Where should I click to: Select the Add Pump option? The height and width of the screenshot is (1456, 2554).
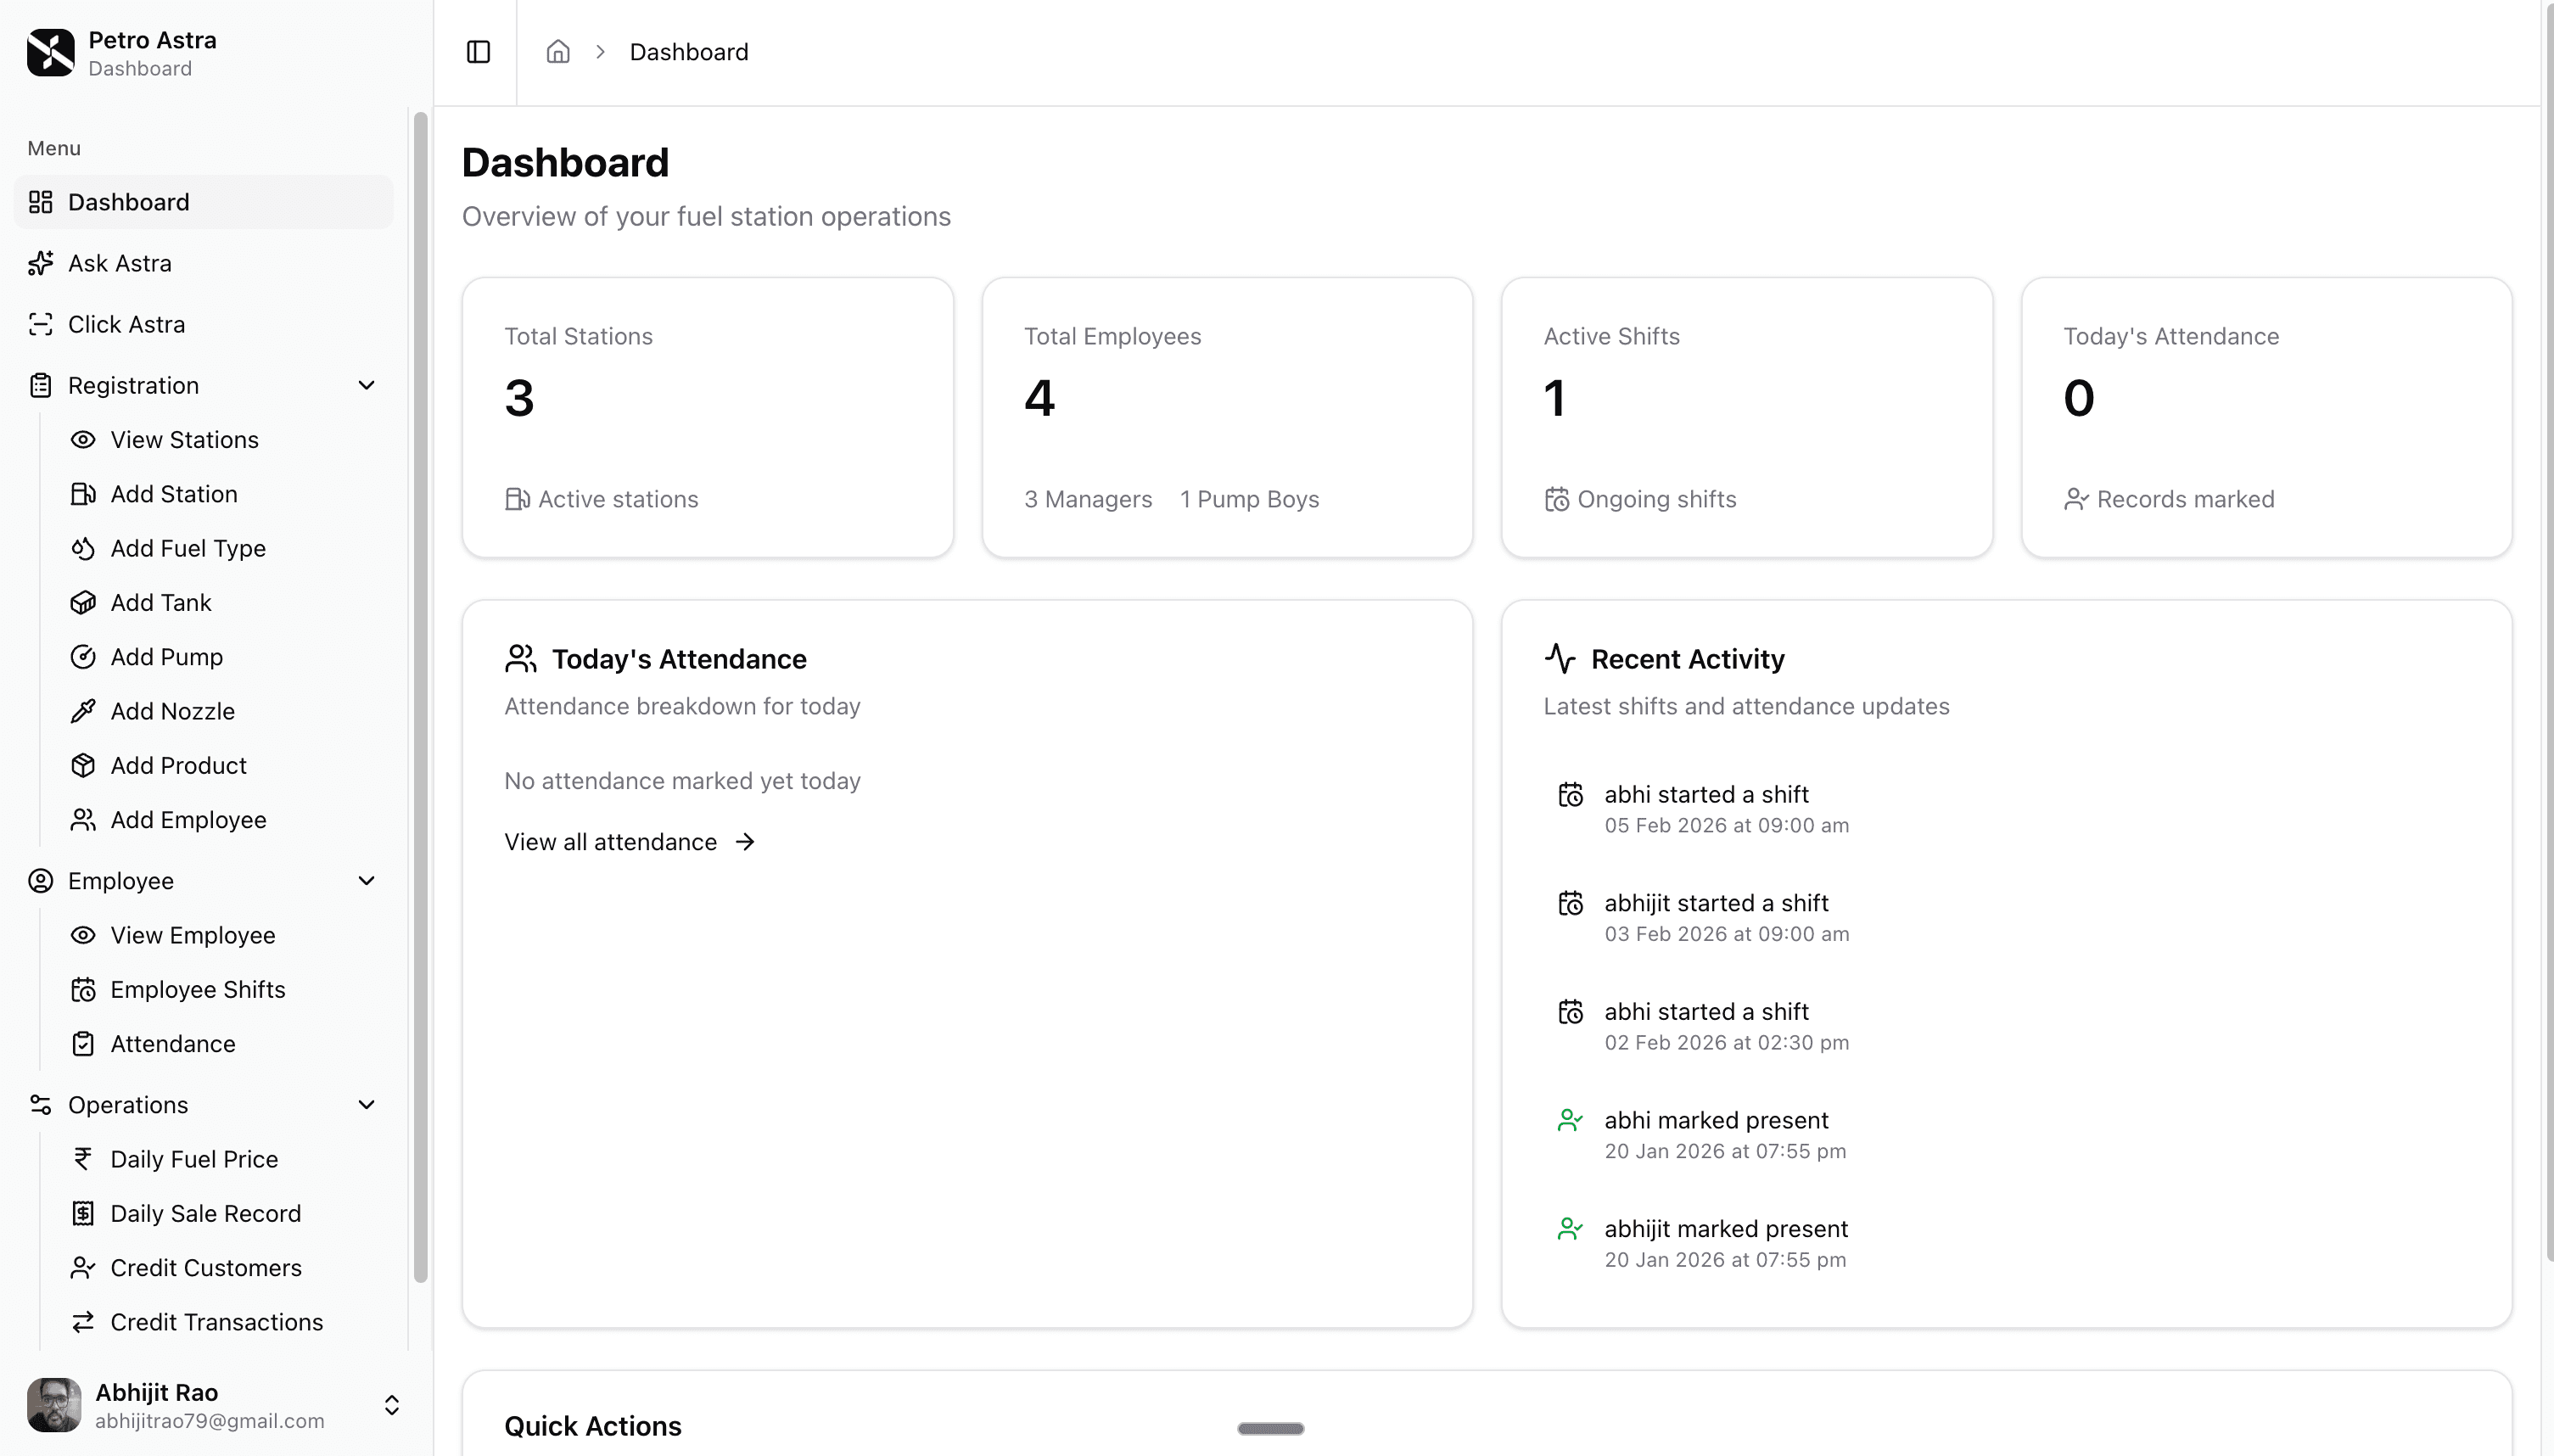coord(166,656)
